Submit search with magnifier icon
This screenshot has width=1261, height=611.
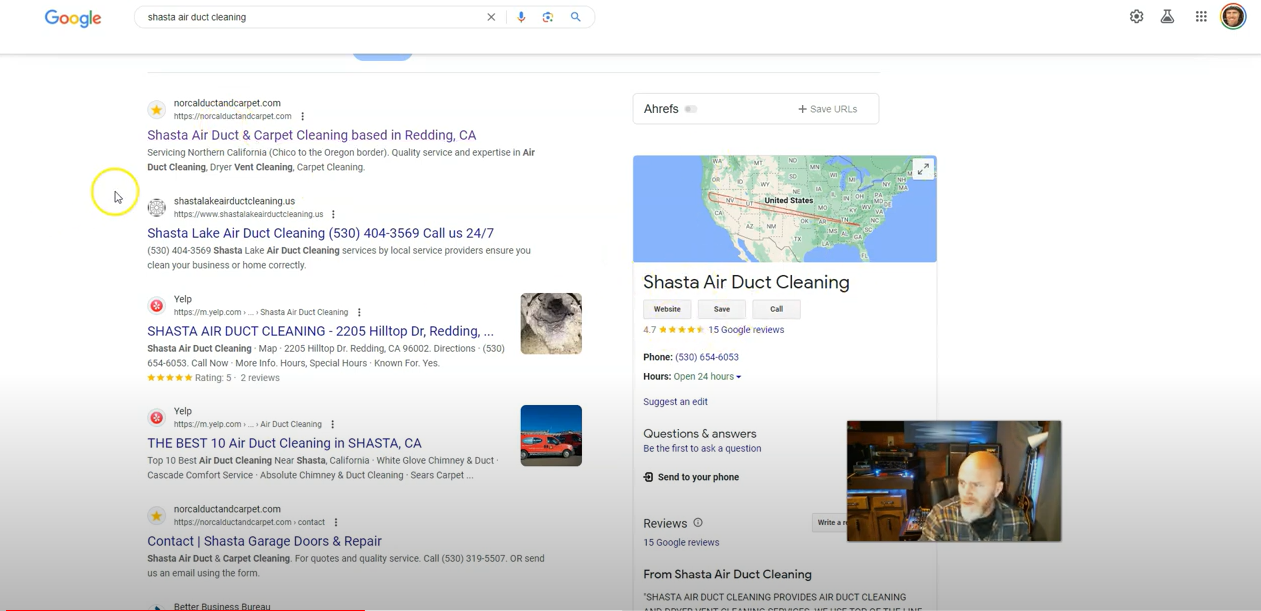[x=576, y=17]
